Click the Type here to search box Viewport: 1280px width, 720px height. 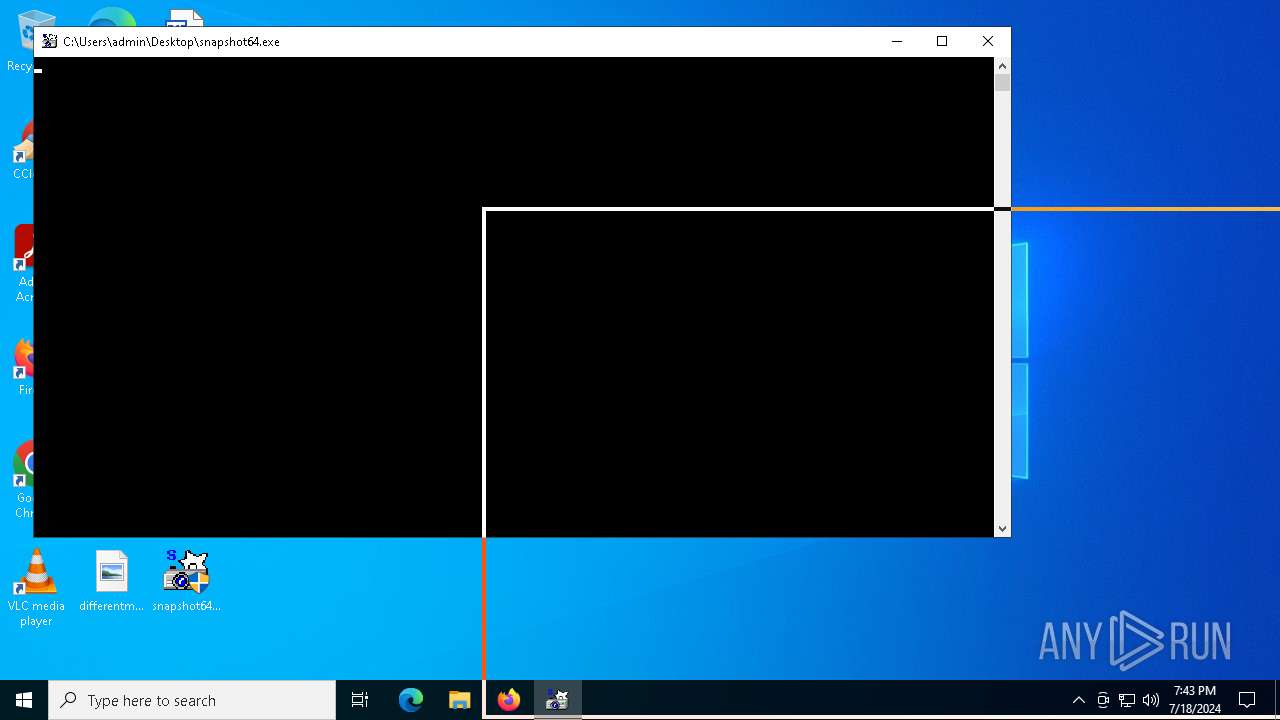coord(192,700)
